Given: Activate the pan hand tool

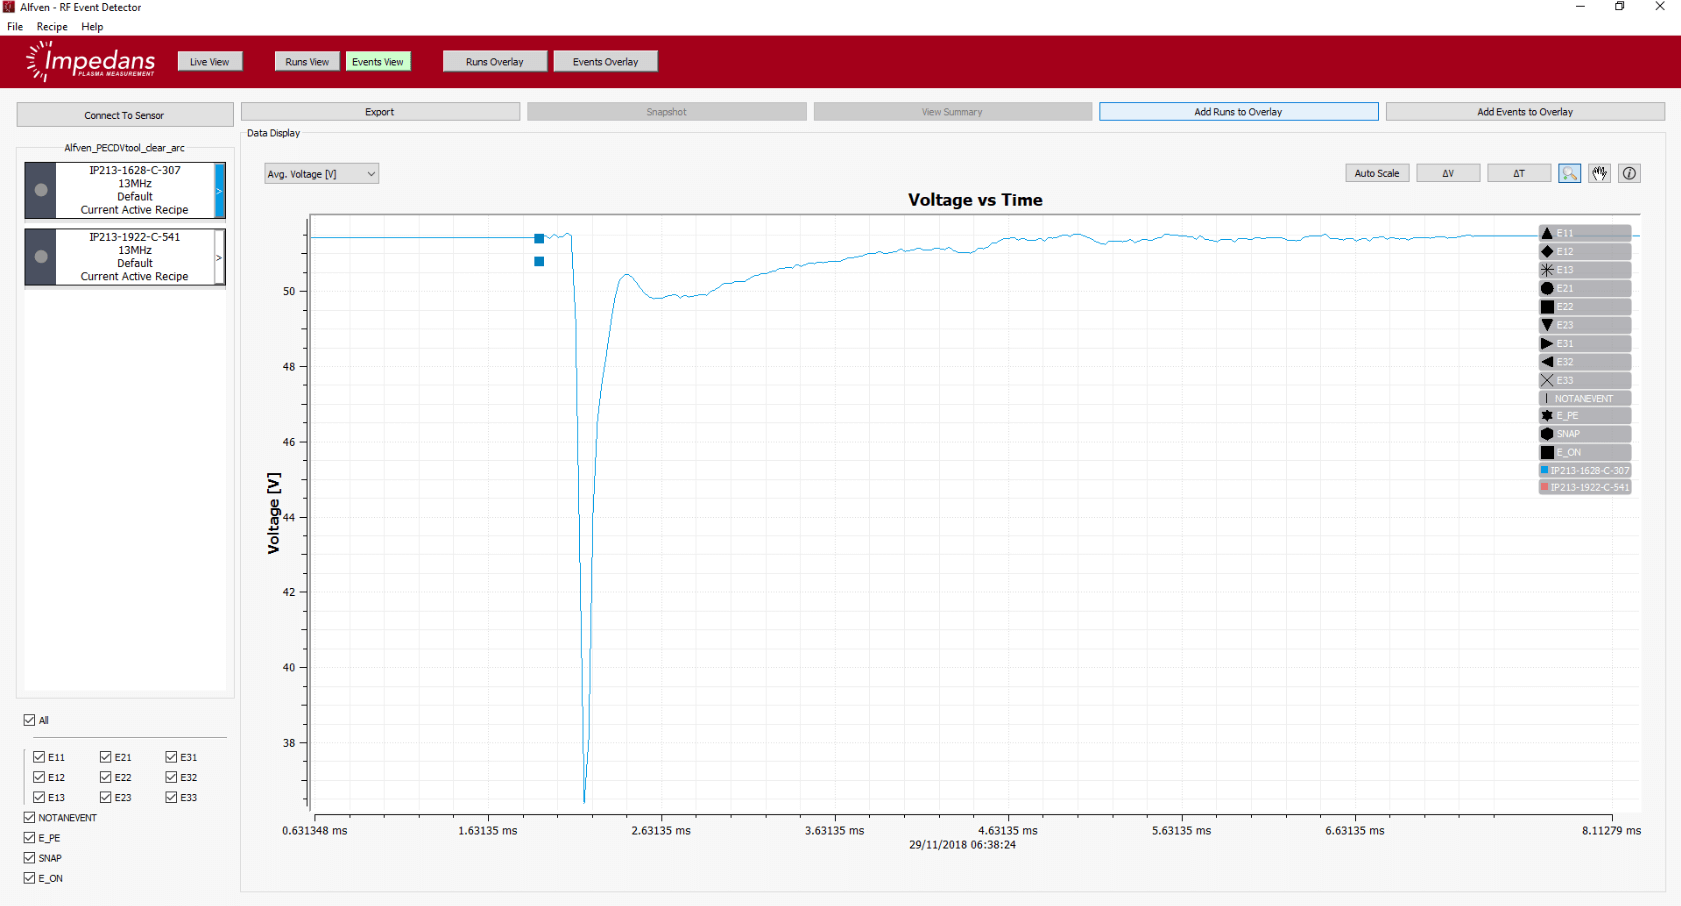Looking at the screenshot, I should [1600, 174].
